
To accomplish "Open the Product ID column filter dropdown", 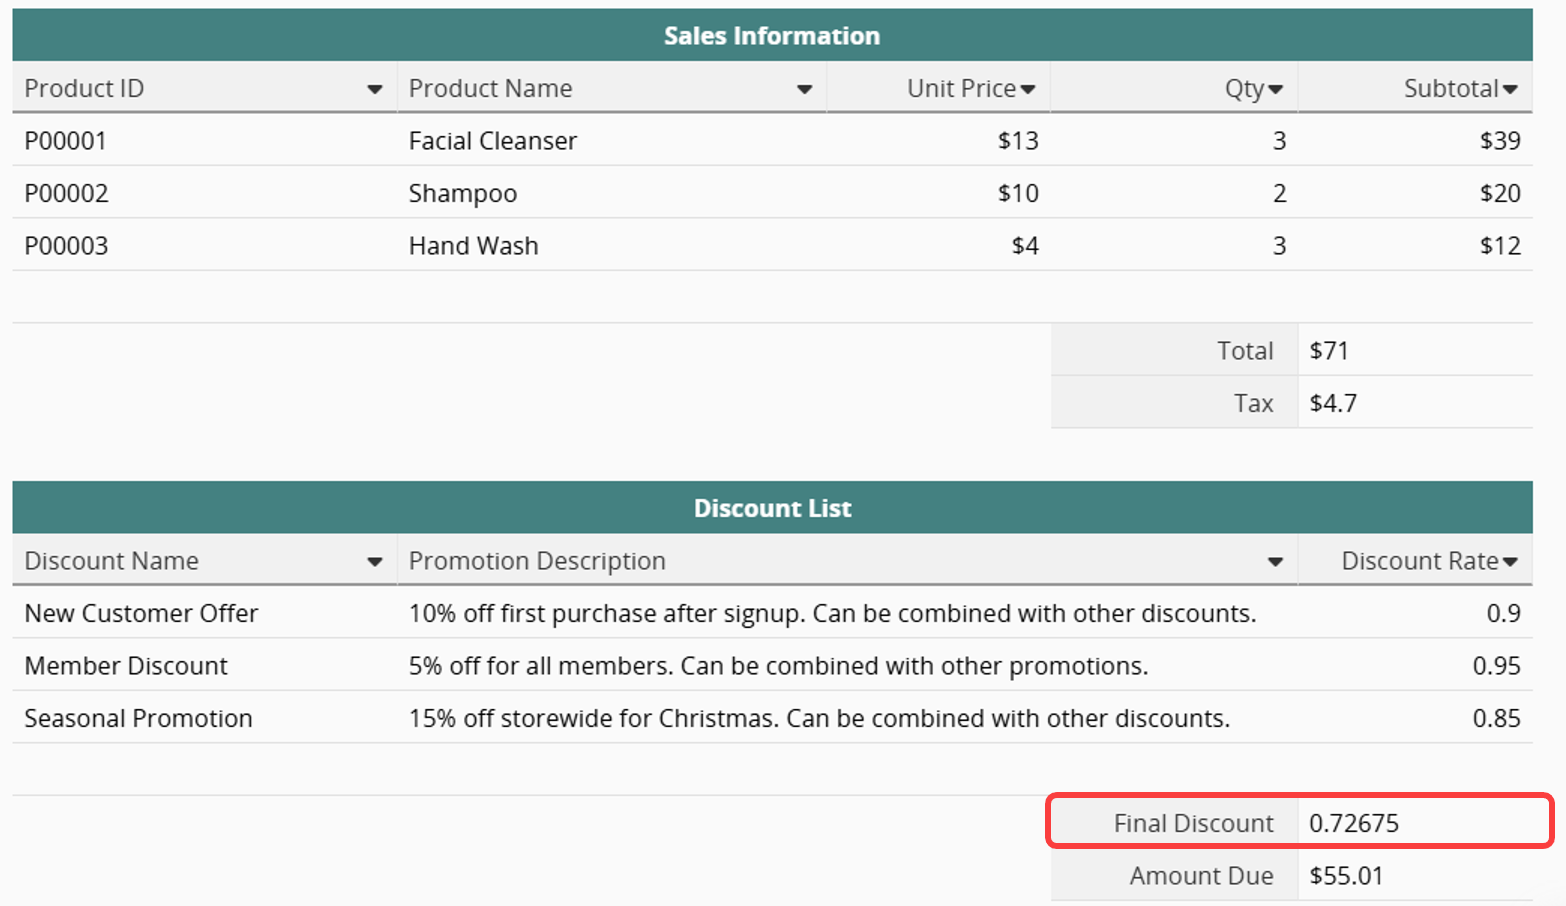I will click(x=375, y=90).
